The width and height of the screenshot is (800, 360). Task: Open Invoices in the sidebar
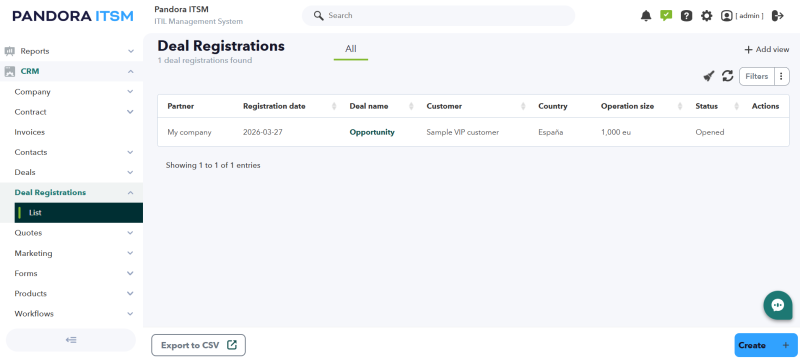pos(30,133)
